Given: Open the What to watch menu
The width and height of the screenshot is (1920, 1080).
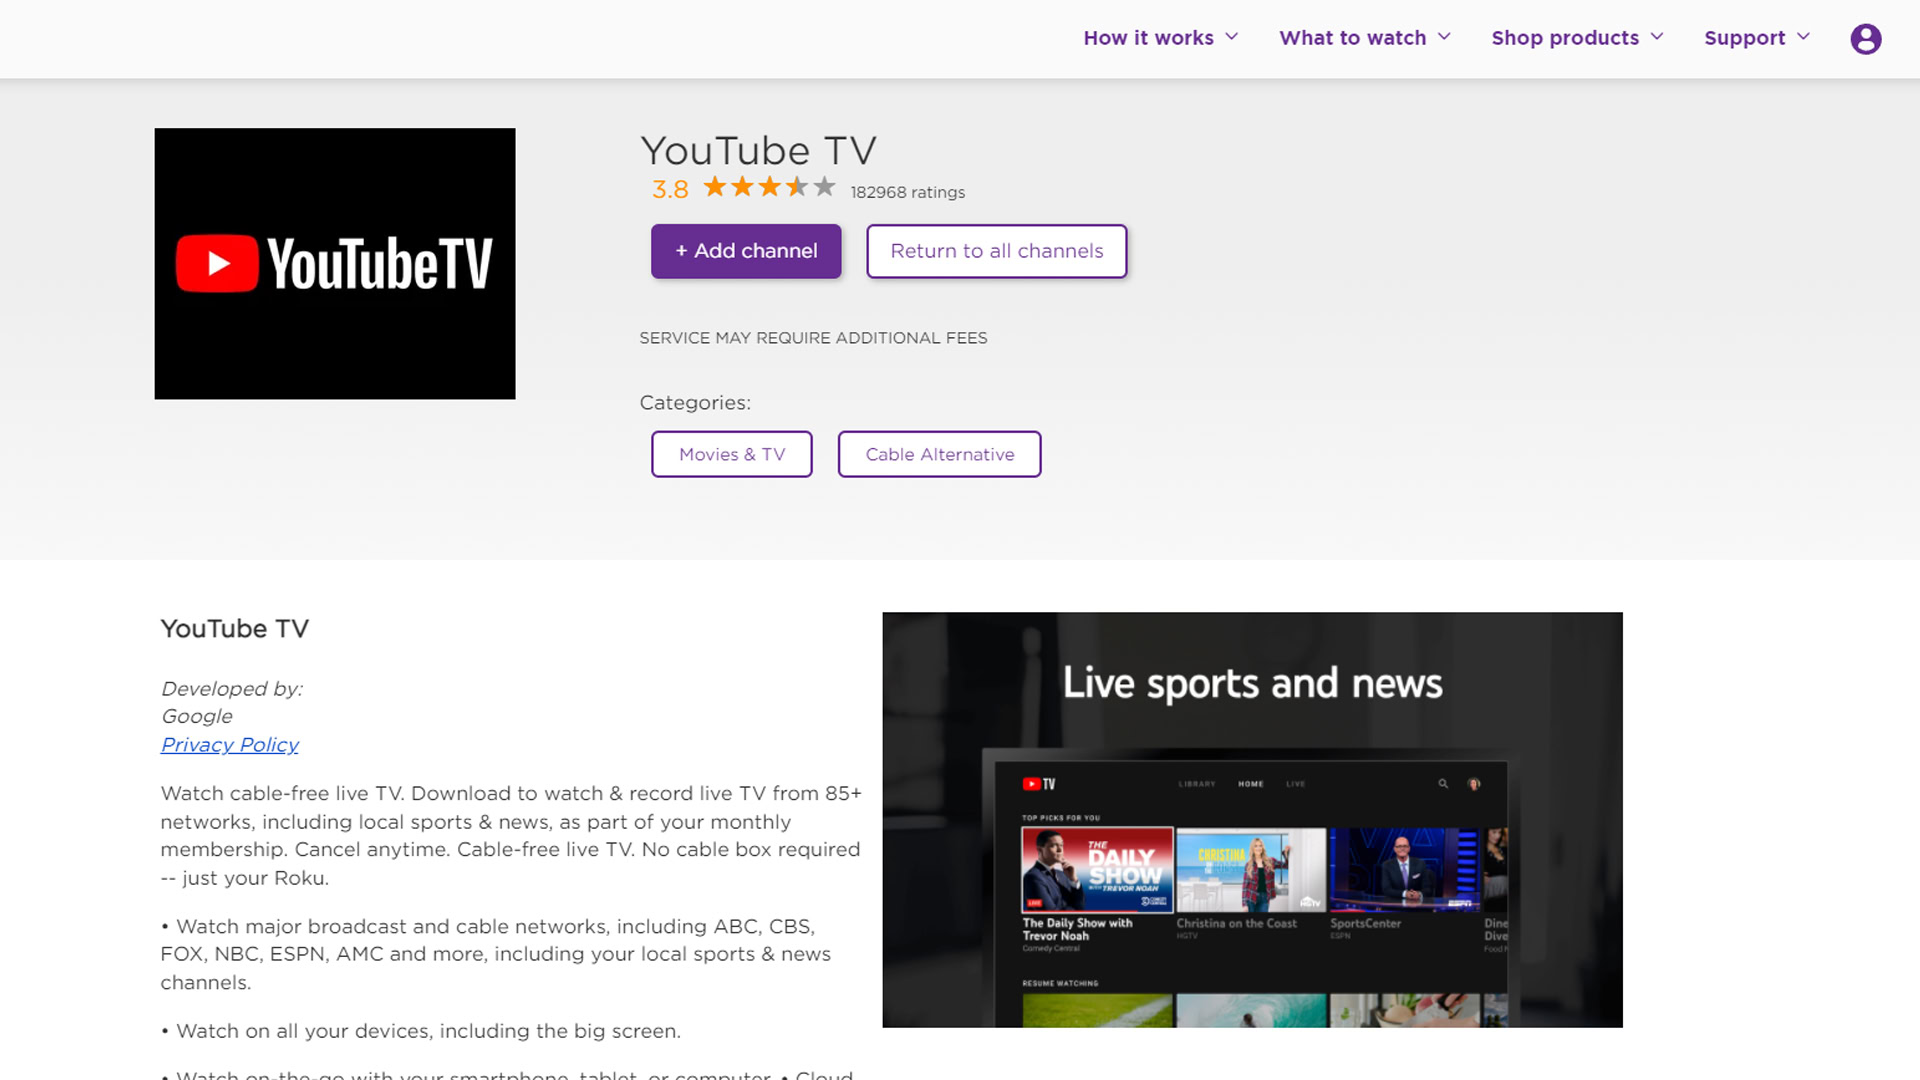Looking at the screenshot, I should pos(1352,38).
